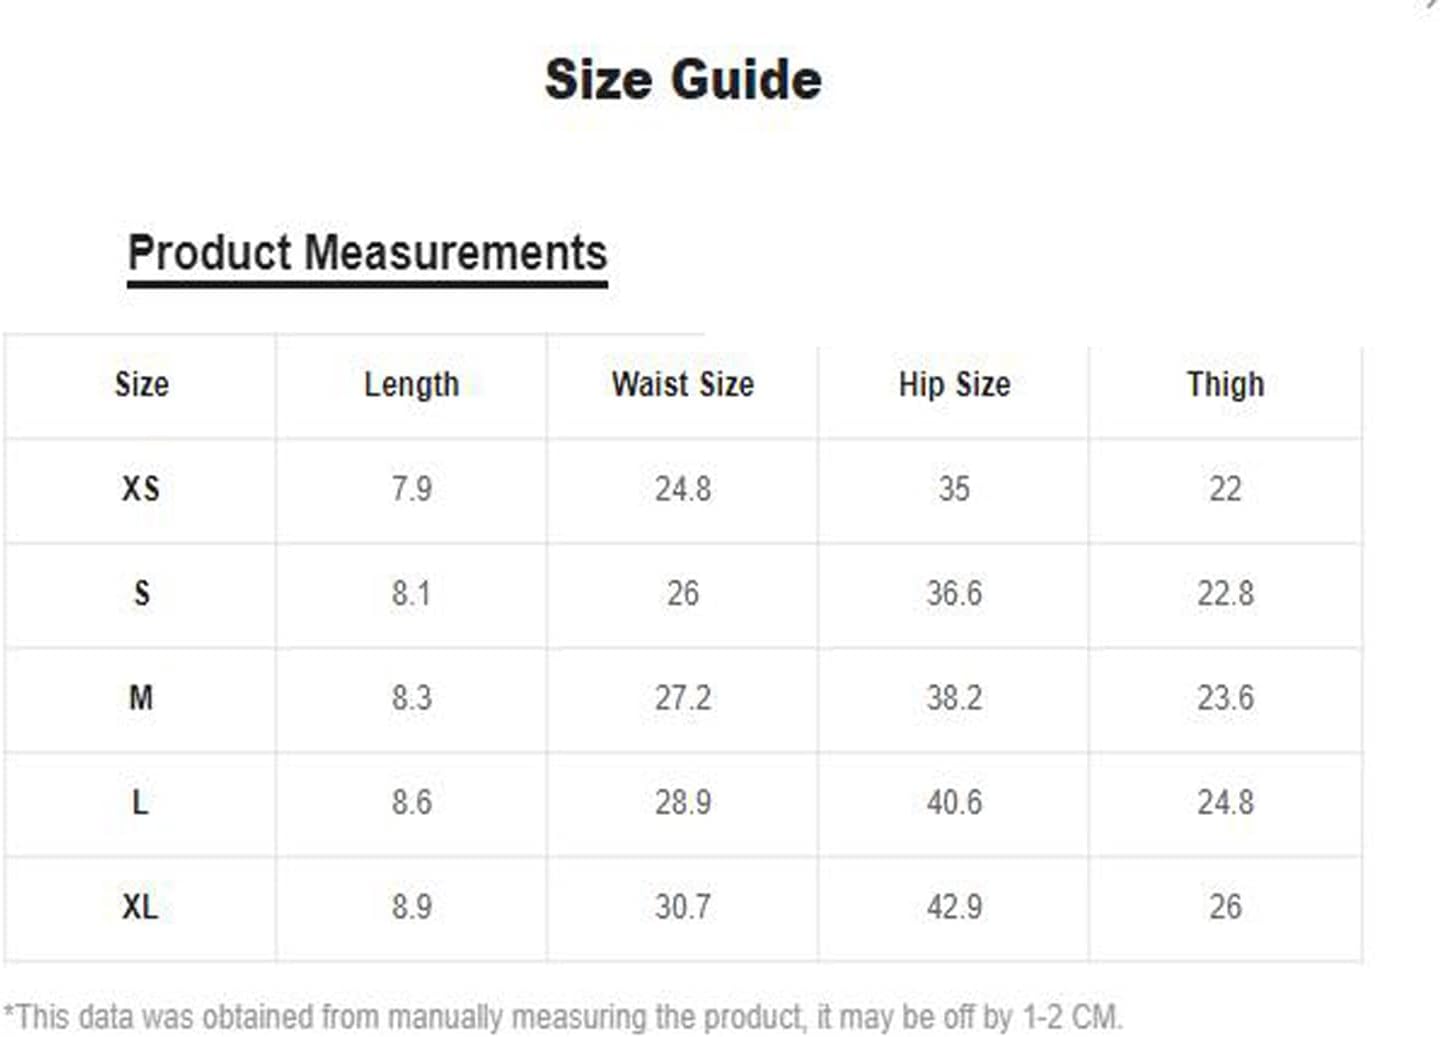Click the XS length value 7.9
The image size is (1440, 1037).
(x=411, y=489)
